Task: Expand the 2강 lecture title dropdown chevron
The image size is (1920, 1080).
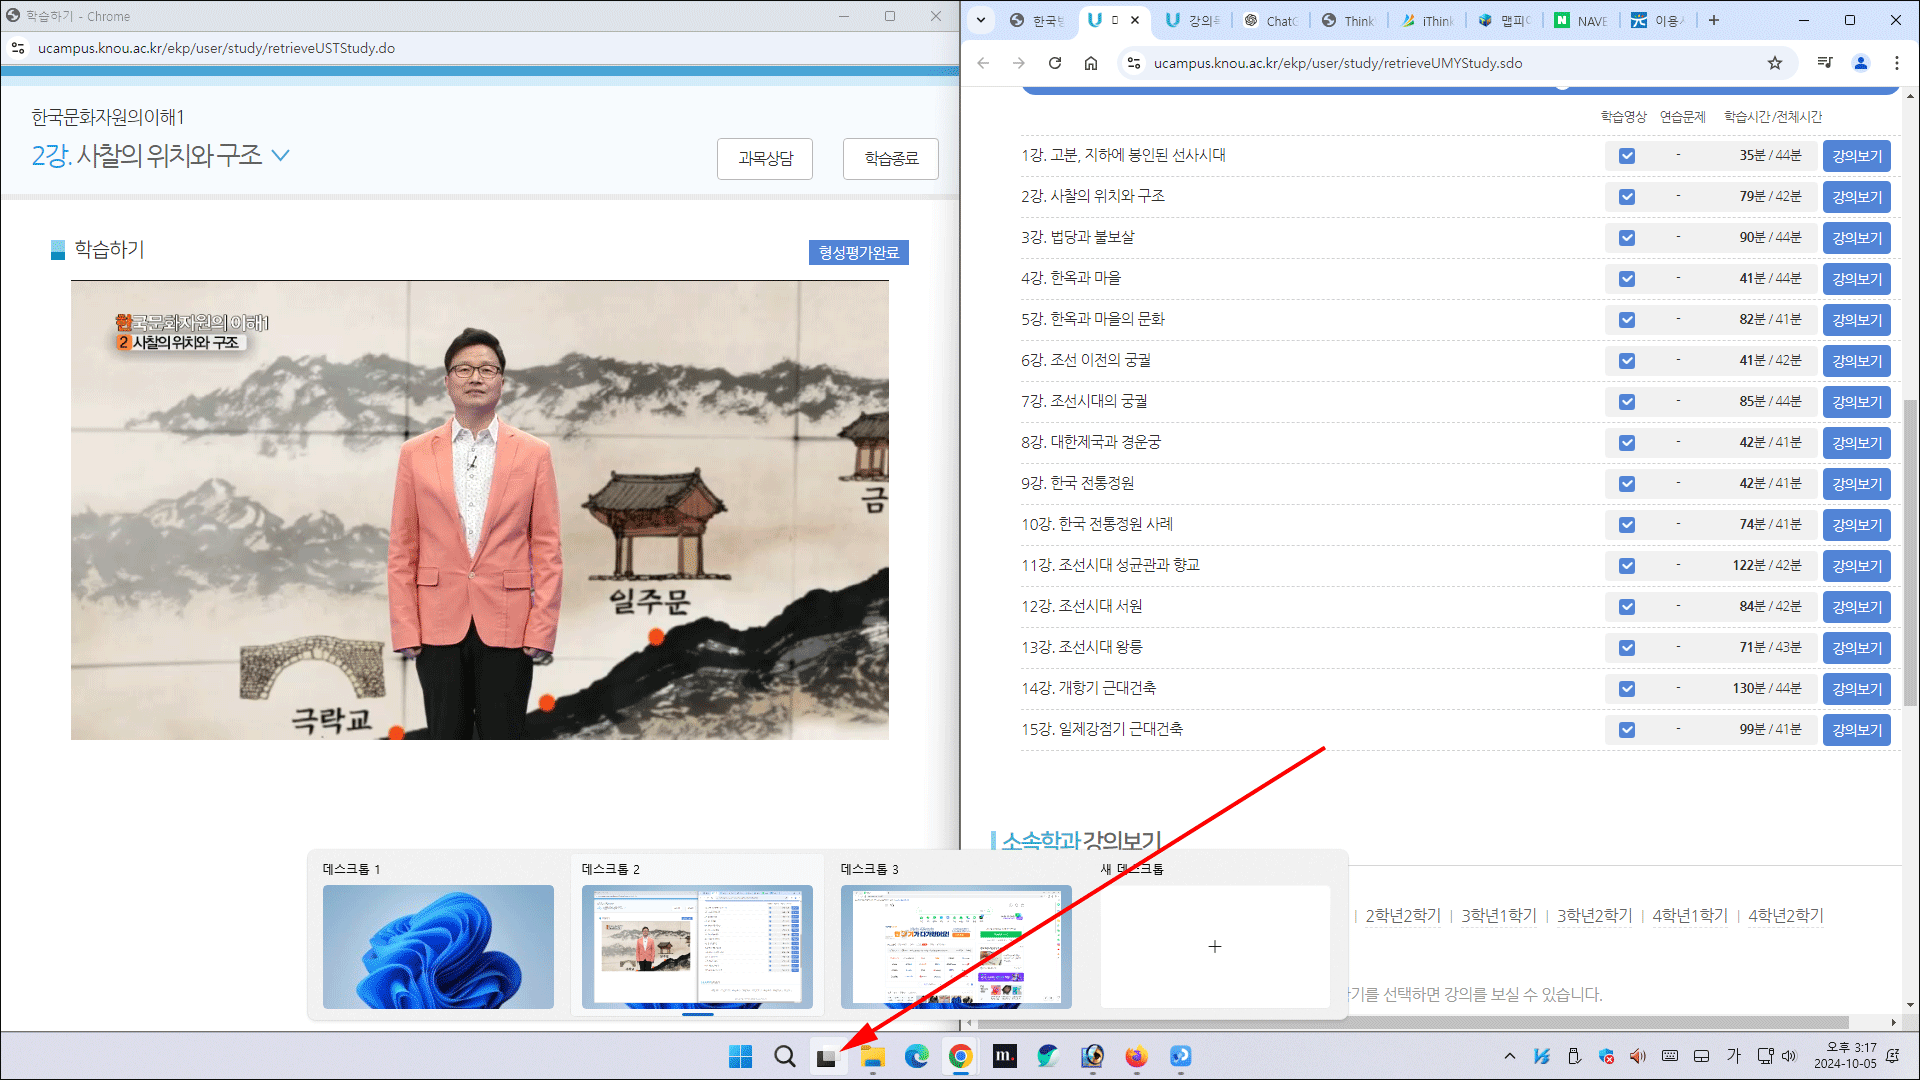Action: [281, 155]
